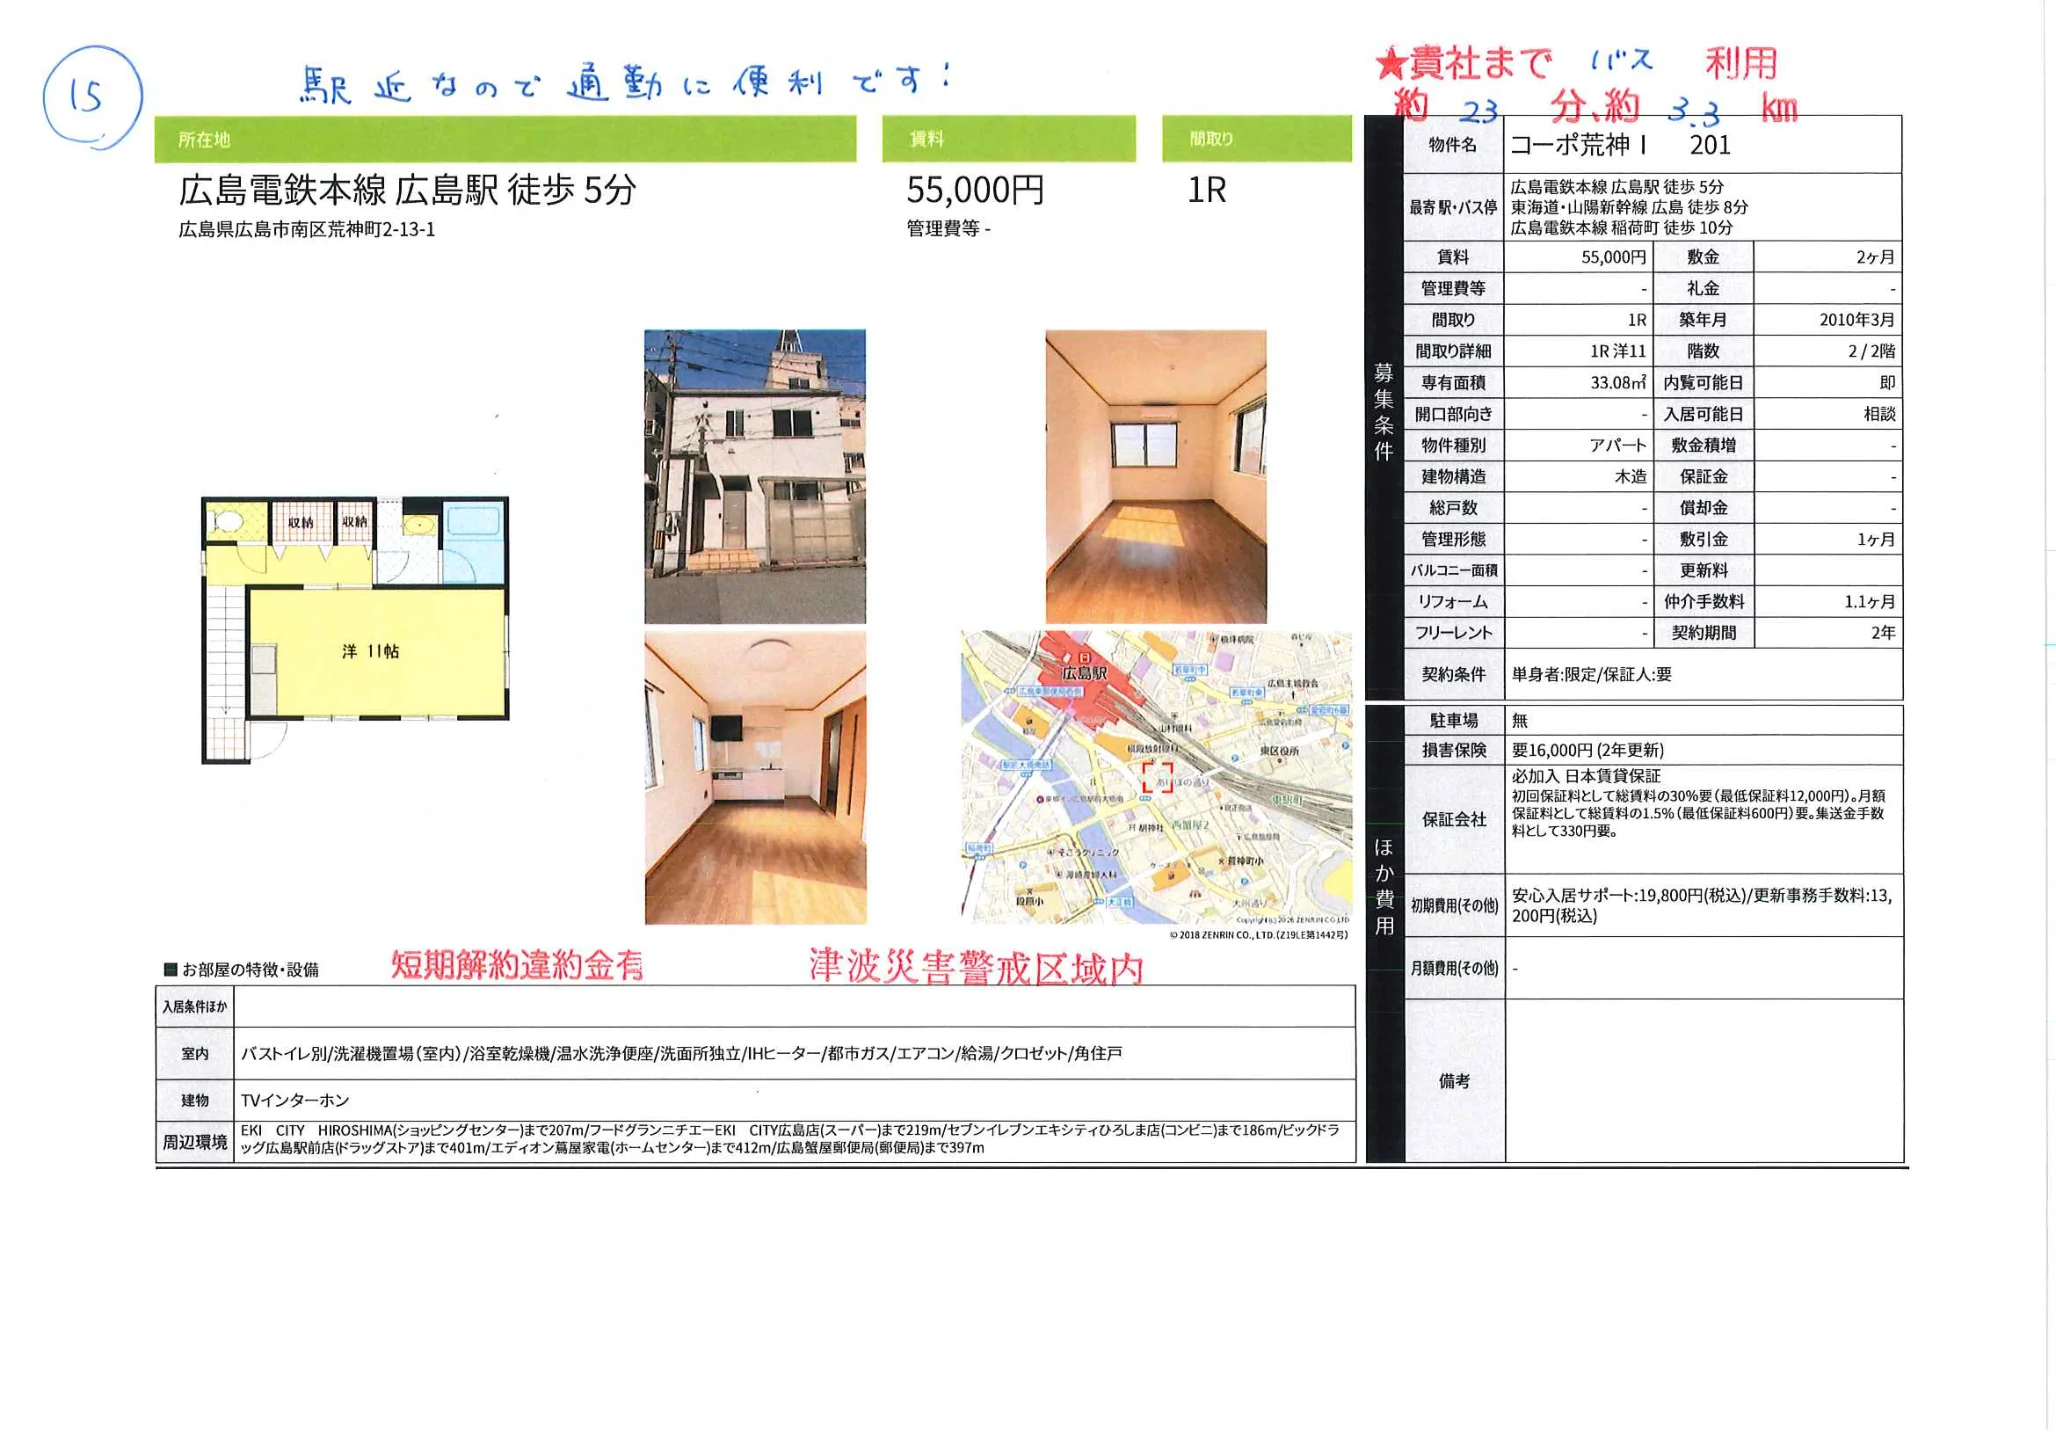Click the red star beside 貴社まで
The image size is (2056, 1454).
[1390, 65]
